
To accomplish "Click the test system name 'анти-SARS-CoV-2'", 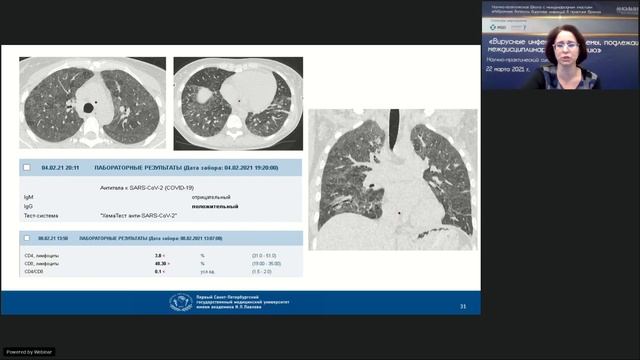I will pyautogui.click(x=138, y=216).
